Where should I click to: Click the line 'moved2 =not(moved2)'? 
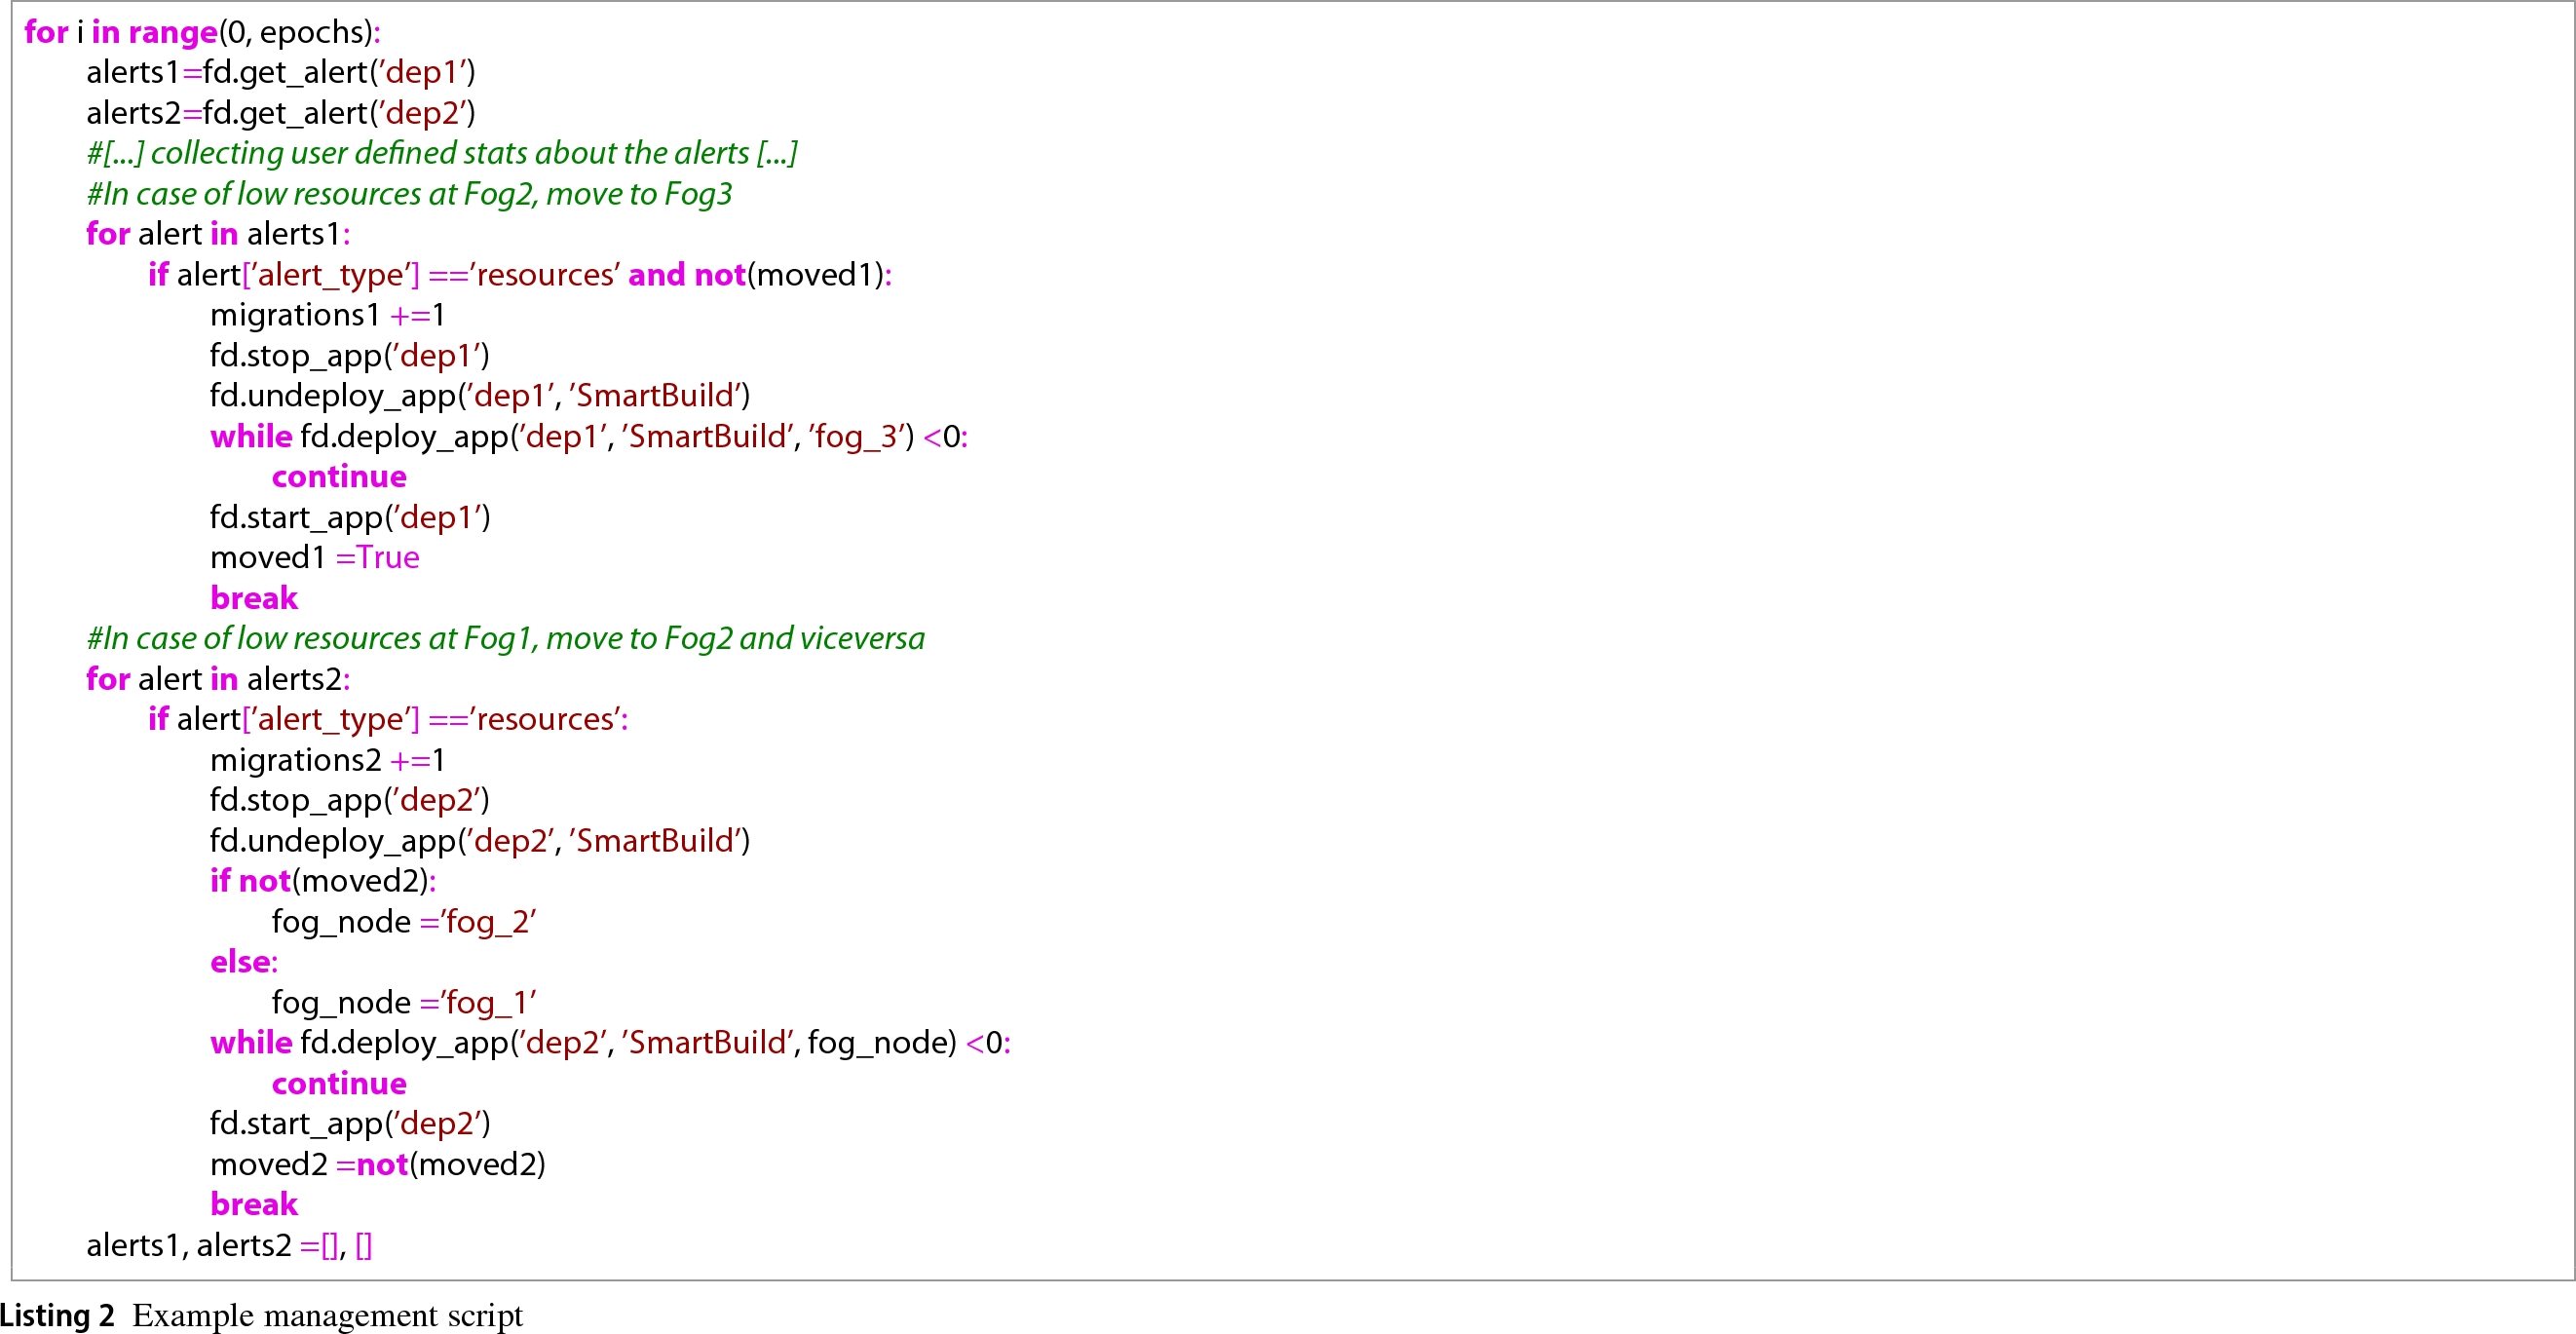(x=378, y=1165)
